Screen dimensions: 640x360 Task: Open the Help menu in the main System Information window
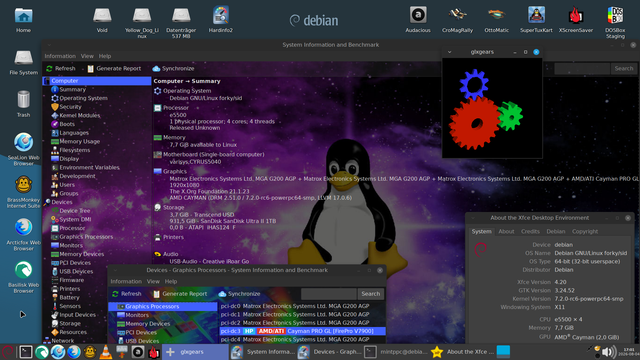pos(105,56)
